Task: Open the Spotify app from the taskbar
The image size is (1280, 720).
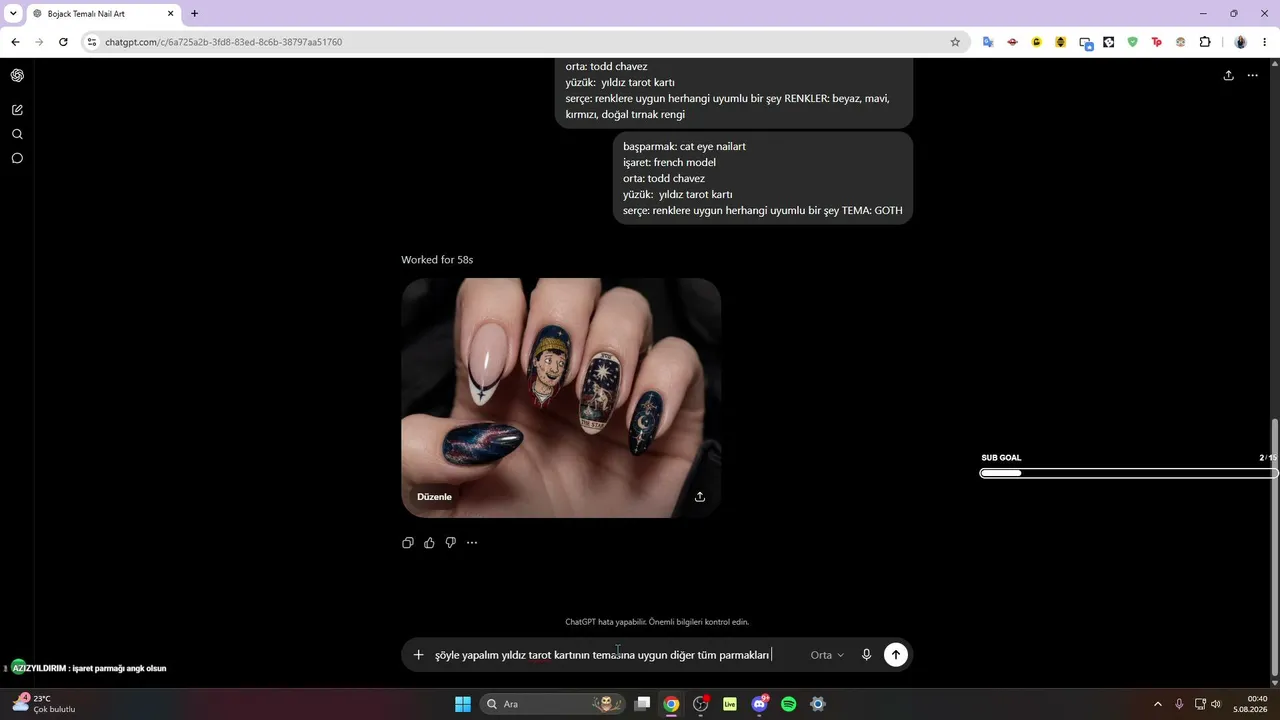Action: coord(788,704)
